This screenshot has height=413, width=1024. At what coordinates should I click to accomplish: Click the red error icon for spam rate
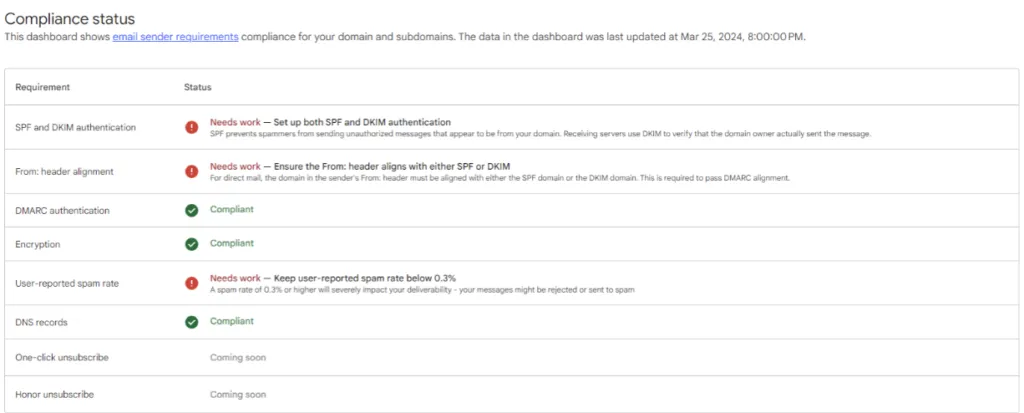pyautogui.click(x=191, y=283)
